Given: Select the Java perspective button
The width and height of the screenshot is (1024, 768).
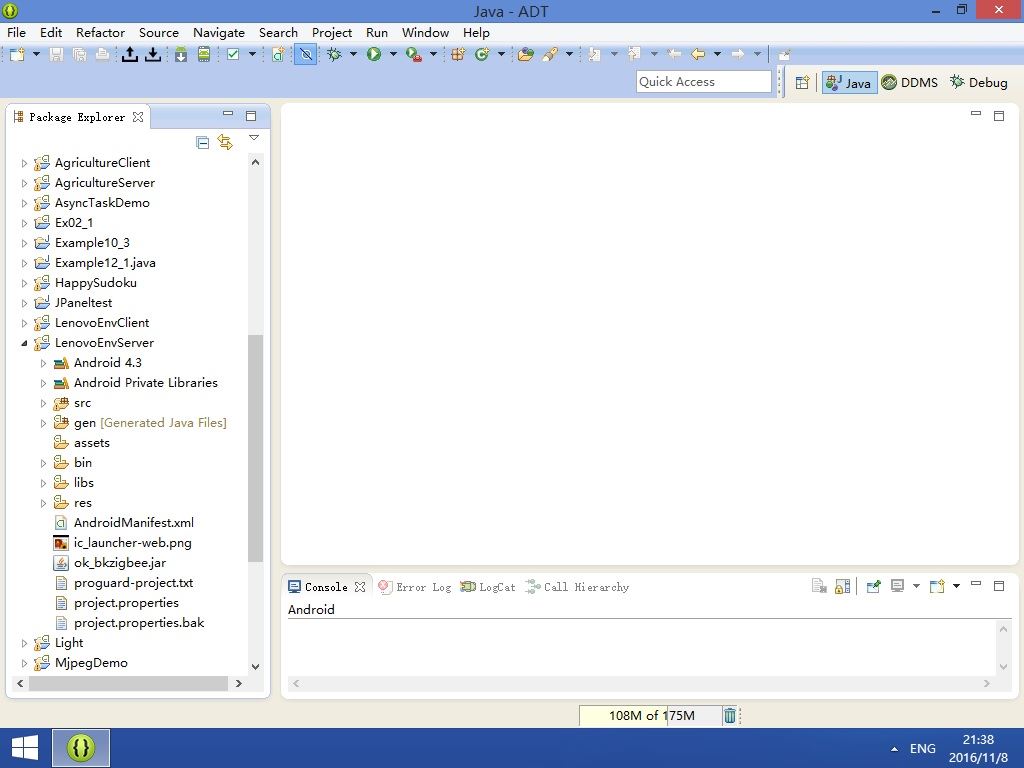Looking at the screenshot, I should [849, 82].
